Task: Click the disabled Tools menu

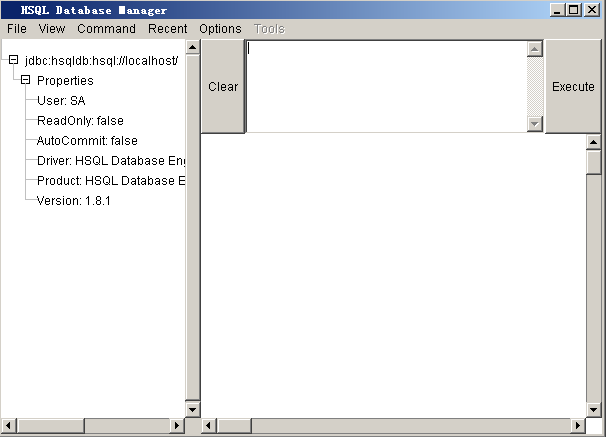Action: [x=269, y=29]
